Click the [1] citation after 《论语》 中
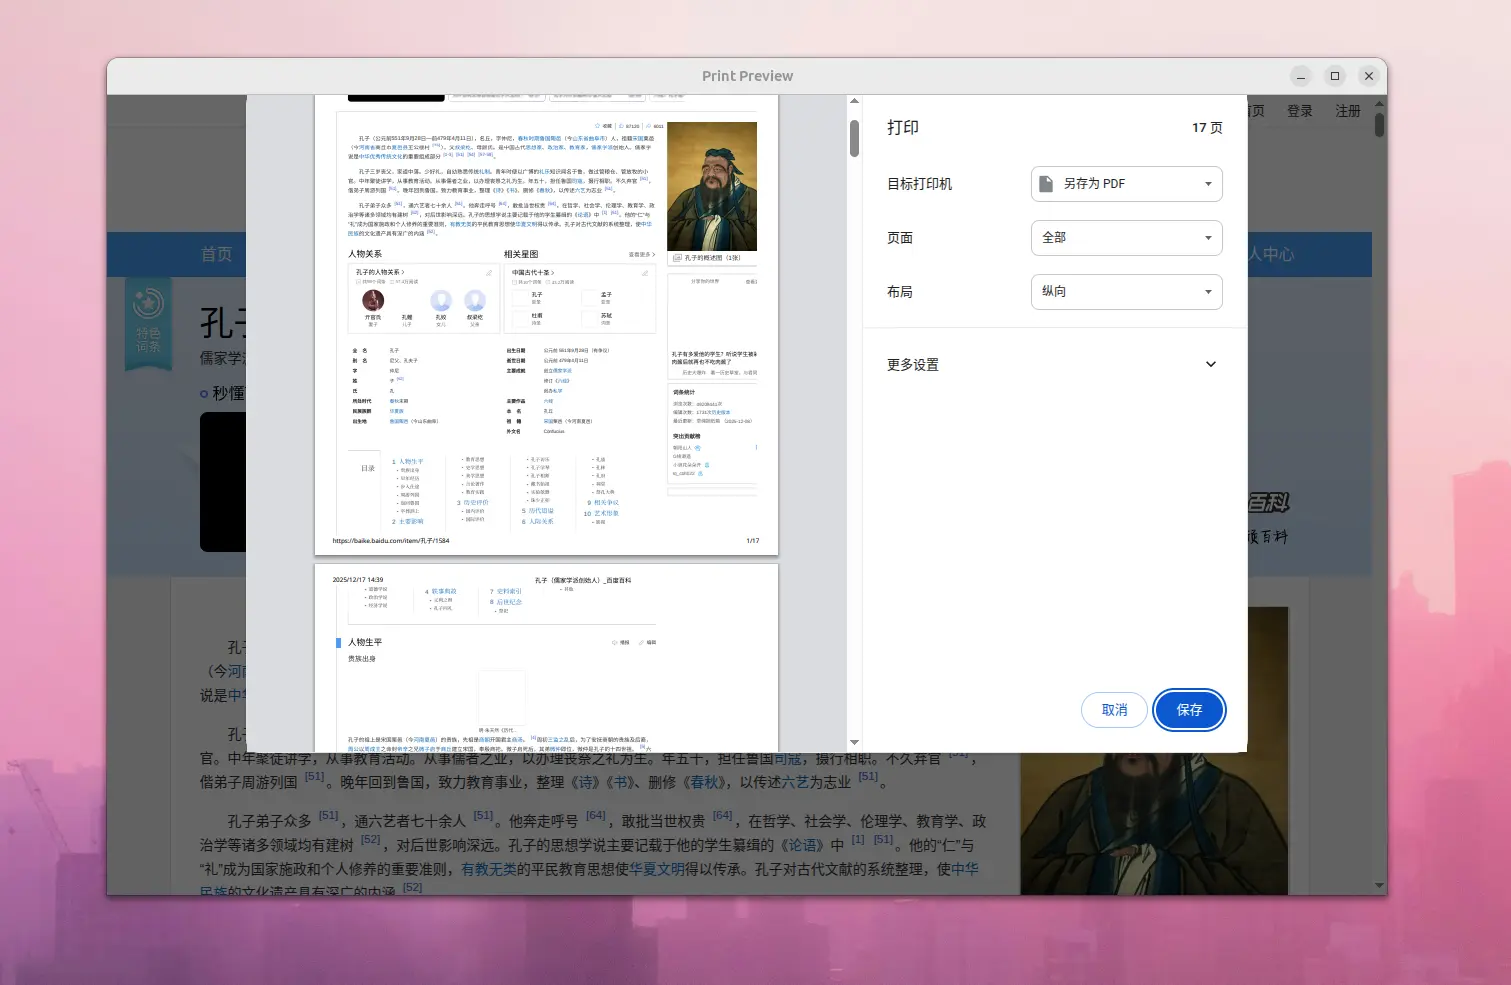The height and width of the screenshot is (985, 1511). coord(858,840)
